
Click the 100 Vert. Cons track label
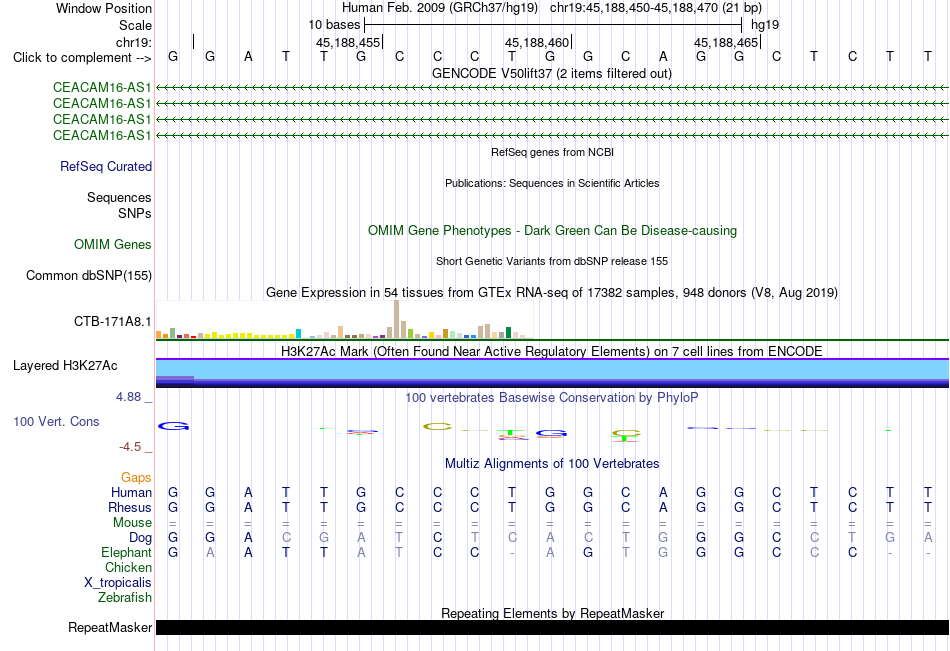56,421
